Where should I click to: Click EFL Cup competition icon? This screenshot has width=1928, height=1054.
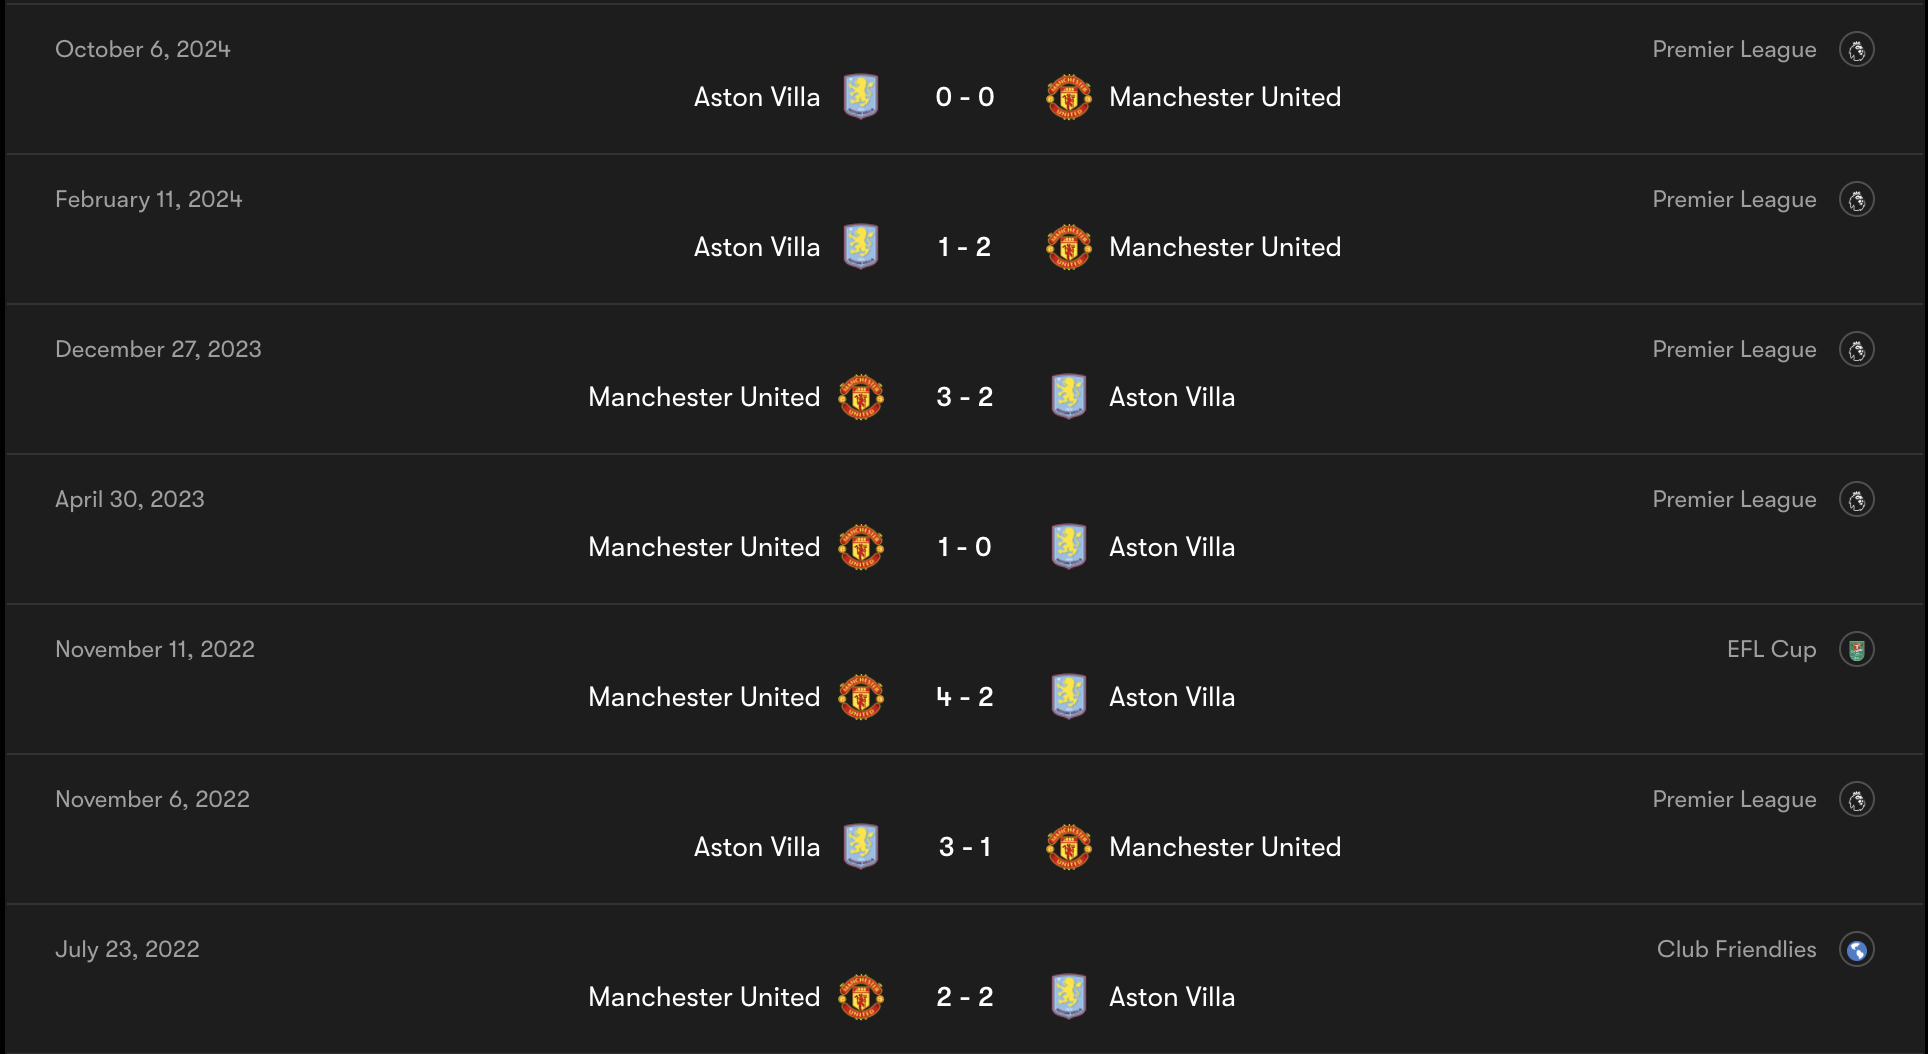1856,650
